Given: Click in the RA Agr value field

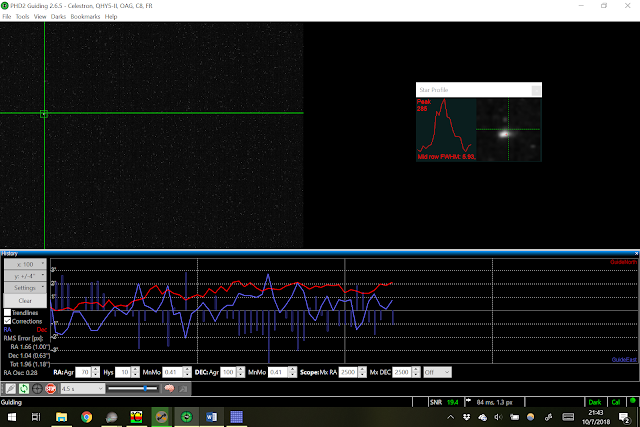Looking at the screenshot, I should pyautogui.click(x=83, y=372).
